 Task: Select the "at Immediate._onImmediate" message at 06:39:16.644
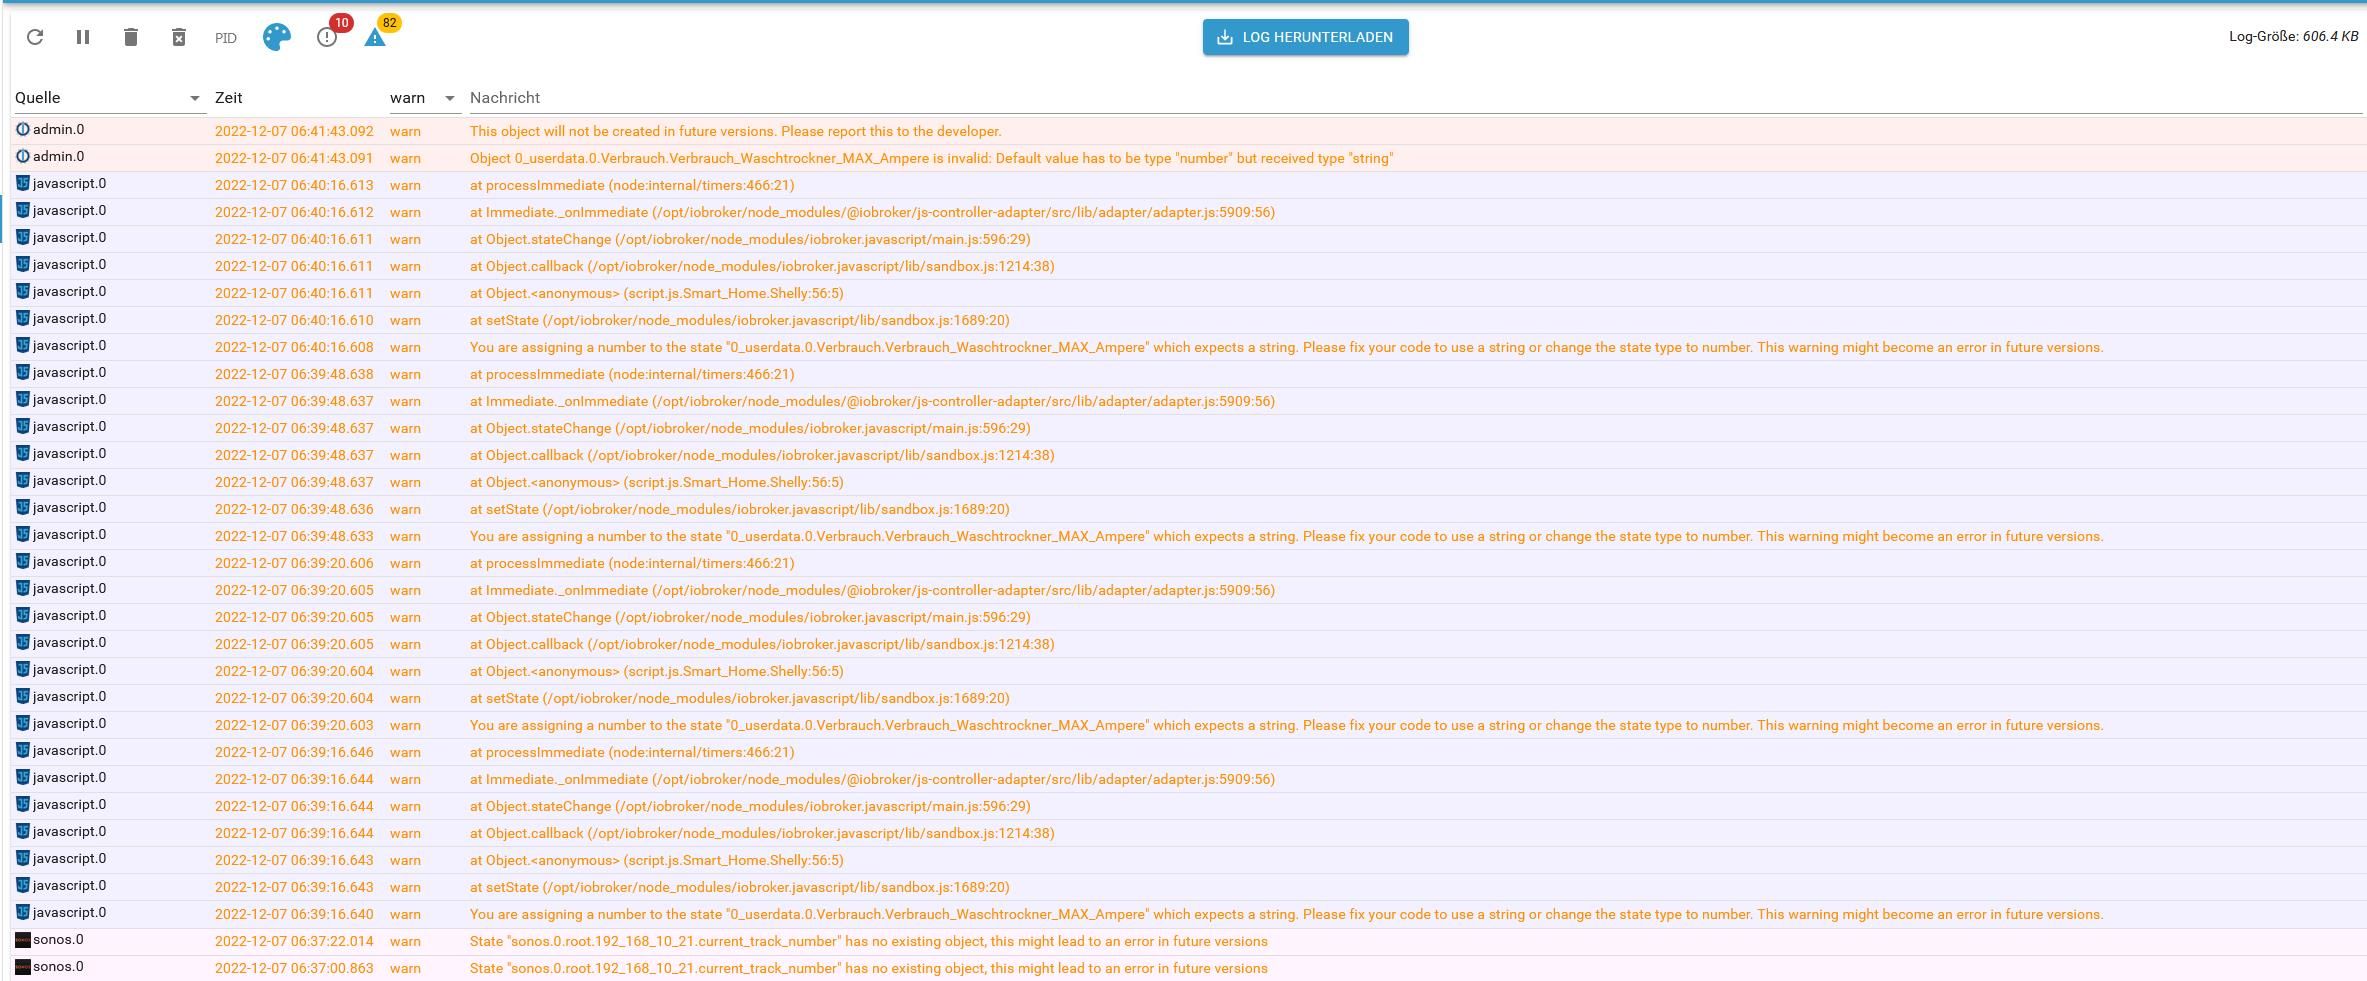pos(872,779)
